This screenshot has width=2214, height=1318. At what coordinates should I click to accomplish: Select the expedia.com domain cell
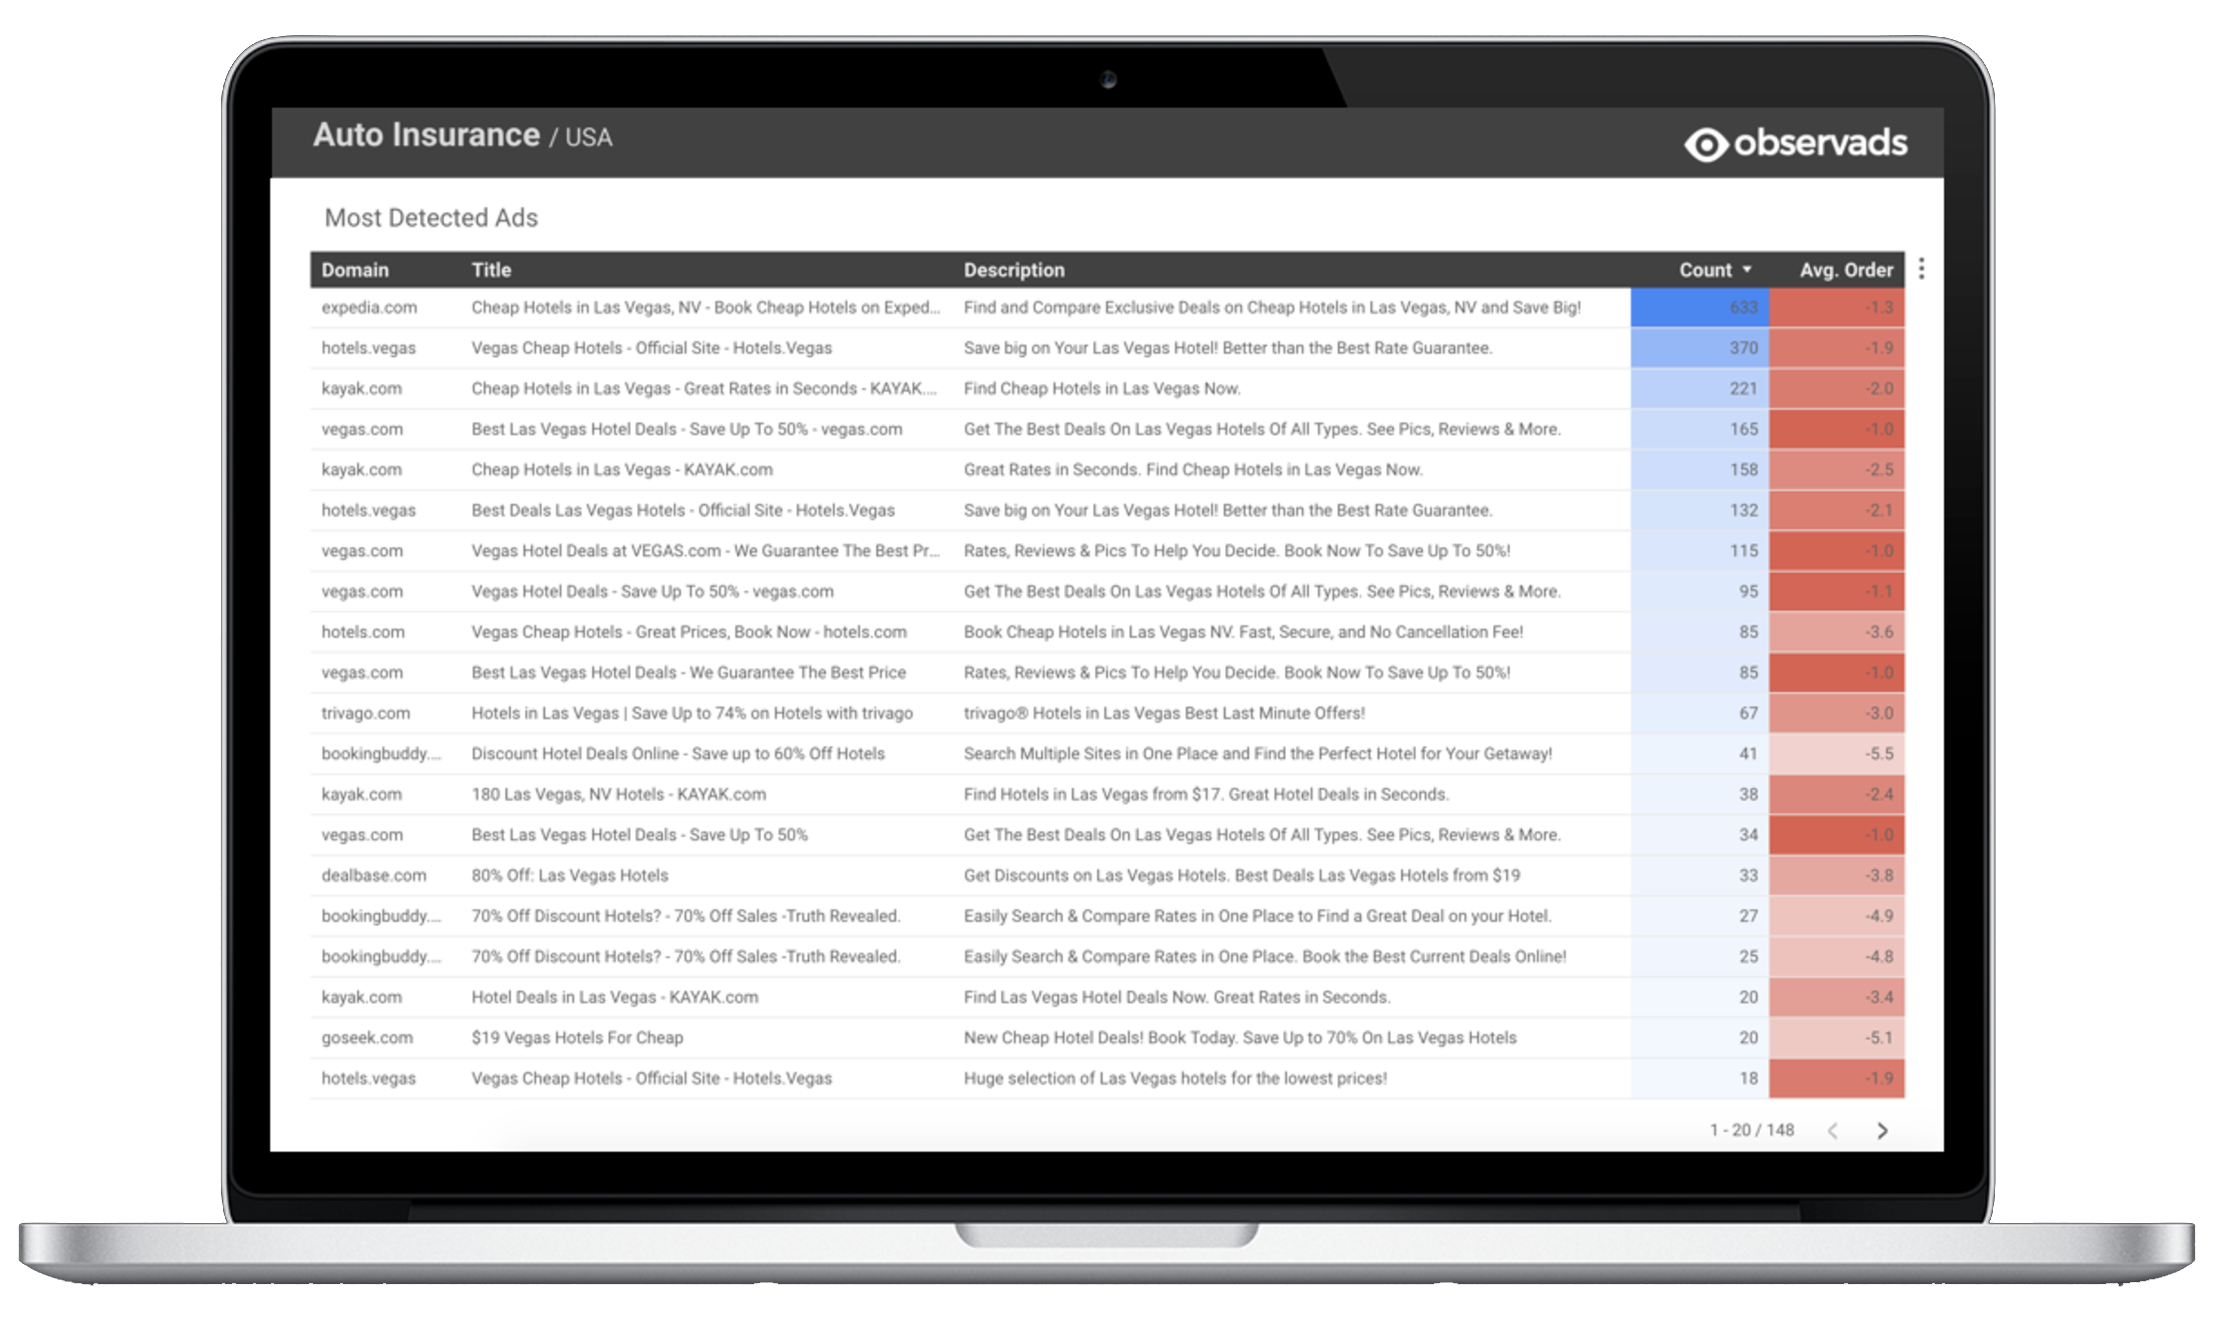[369, 307]
